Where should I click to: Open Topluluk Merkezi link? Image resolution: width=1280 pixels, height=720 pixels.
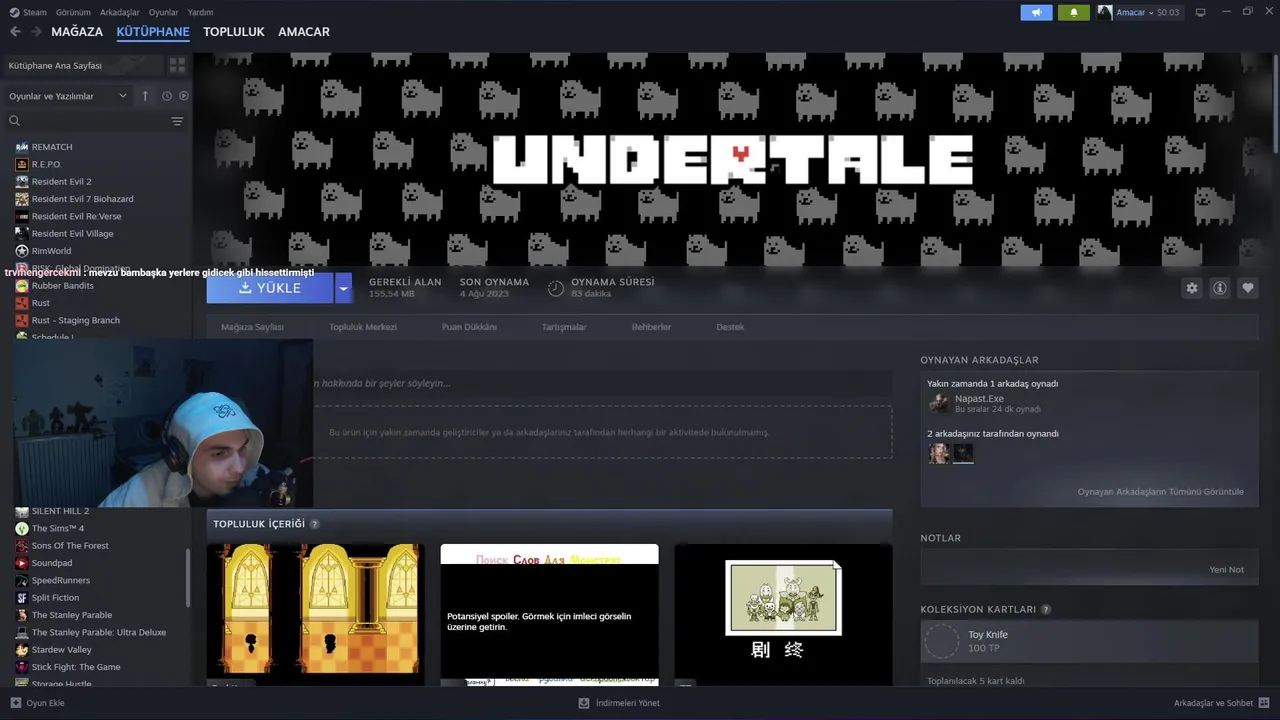coord(363,327)
